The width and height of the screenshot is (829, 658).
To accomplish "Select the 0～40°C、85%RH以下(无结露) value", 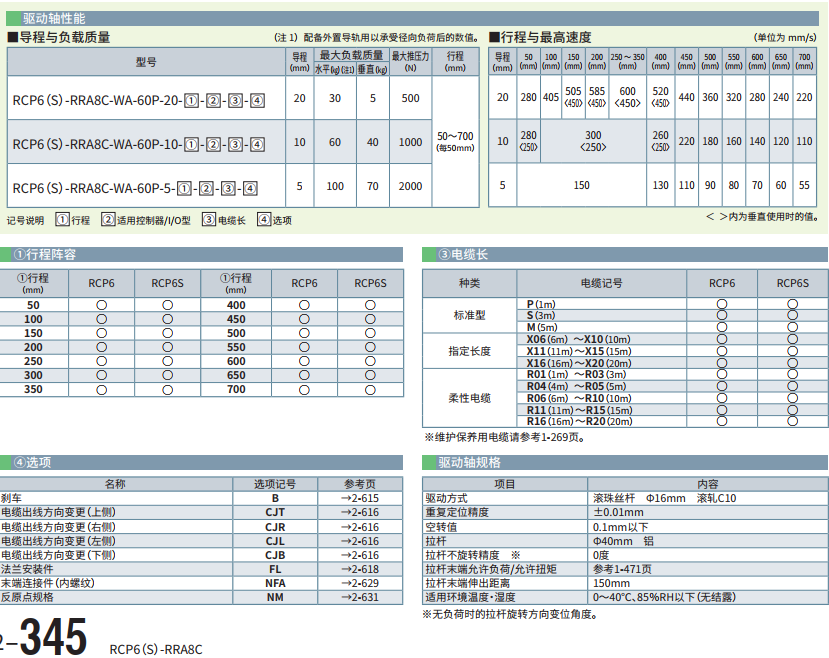I will point(664,597).
